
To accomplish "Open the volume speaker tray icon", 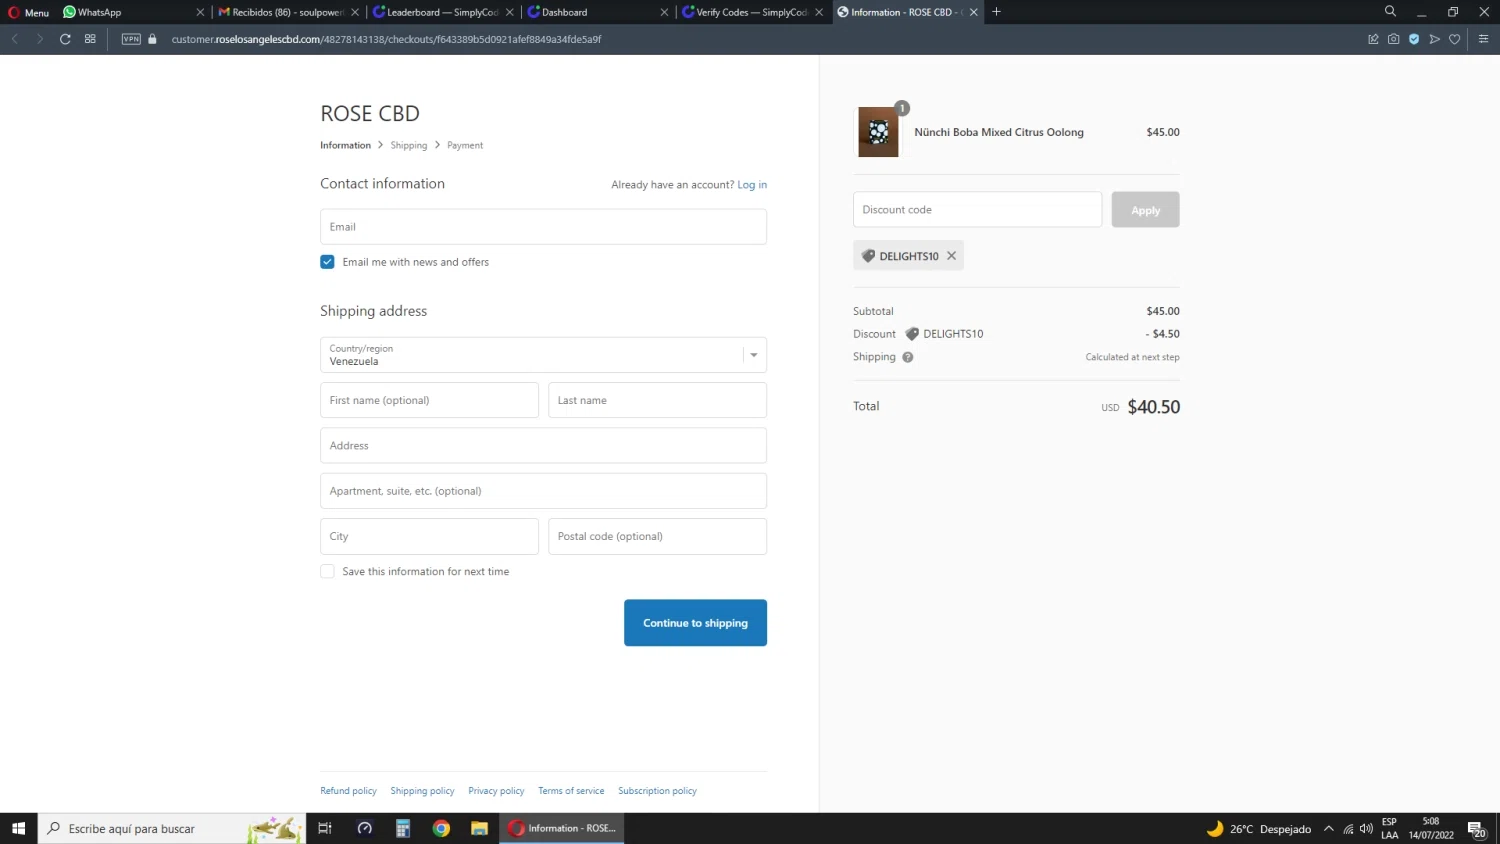I will pos(1366,829).
